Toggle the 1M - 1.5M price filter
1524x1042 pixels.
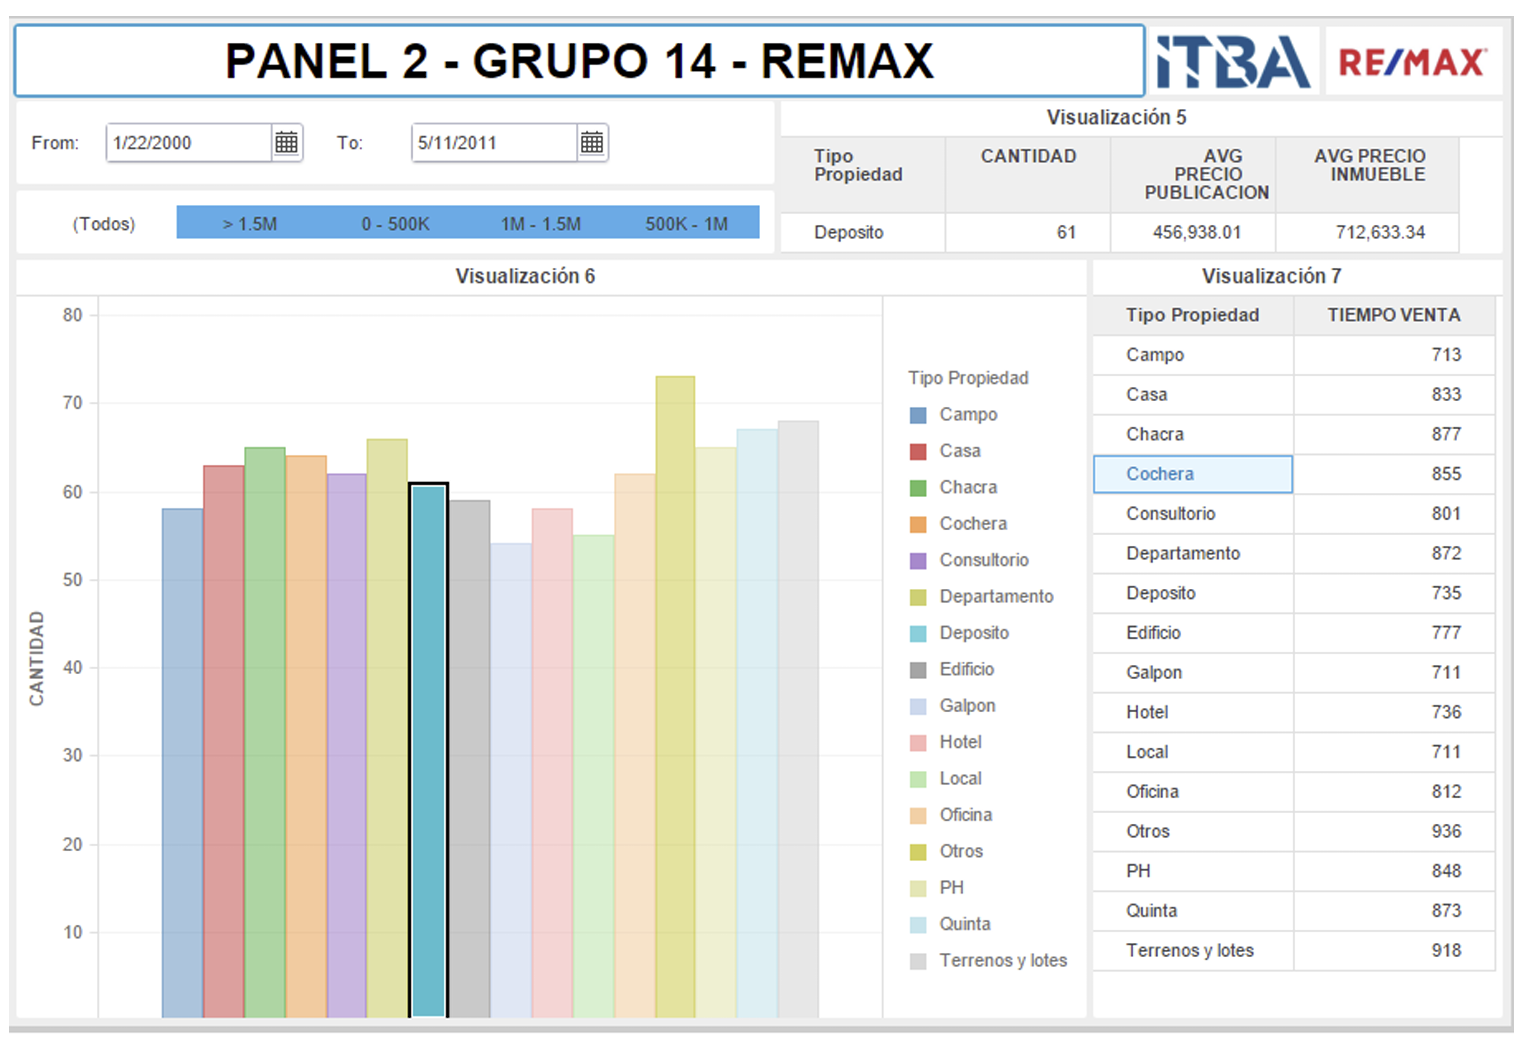pos(540,222)
